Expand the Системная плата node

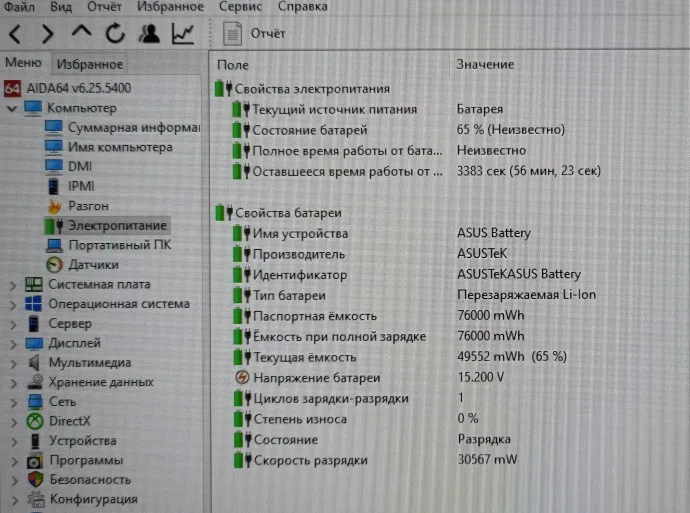pyautogui.click(x=13, y=286)
